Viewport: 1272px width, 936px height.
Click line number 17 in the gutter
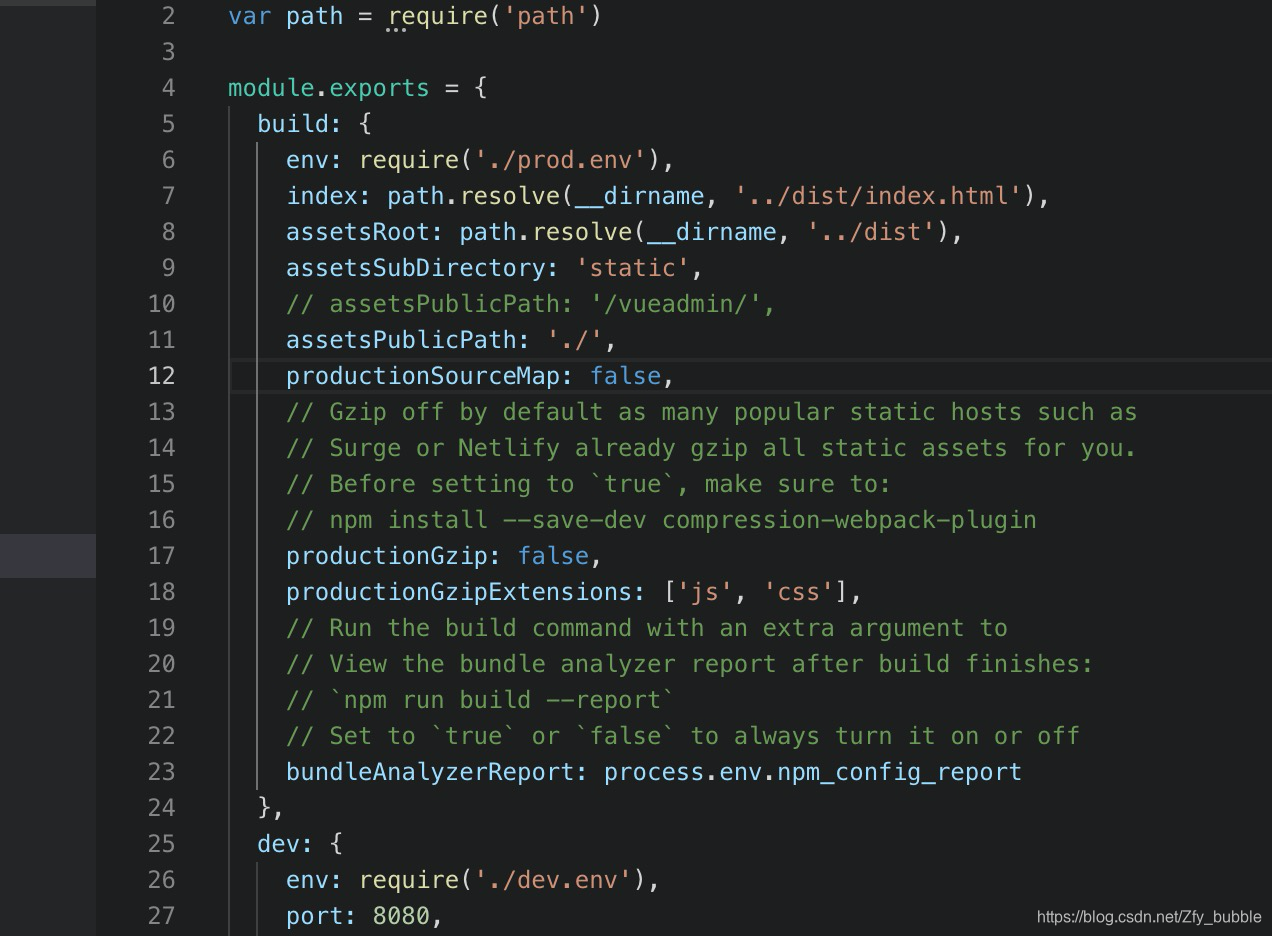(x=161, y=556)
